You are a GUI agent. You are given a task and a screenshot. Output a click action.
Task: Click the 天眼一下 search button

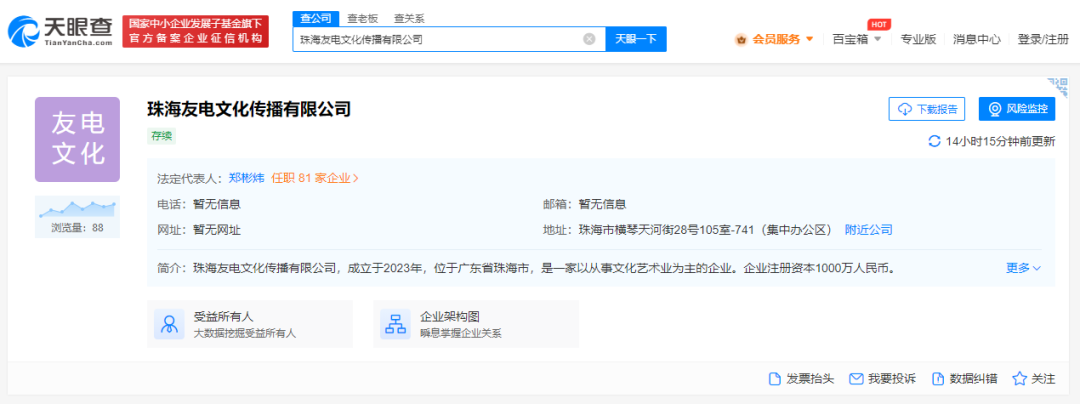636,39
